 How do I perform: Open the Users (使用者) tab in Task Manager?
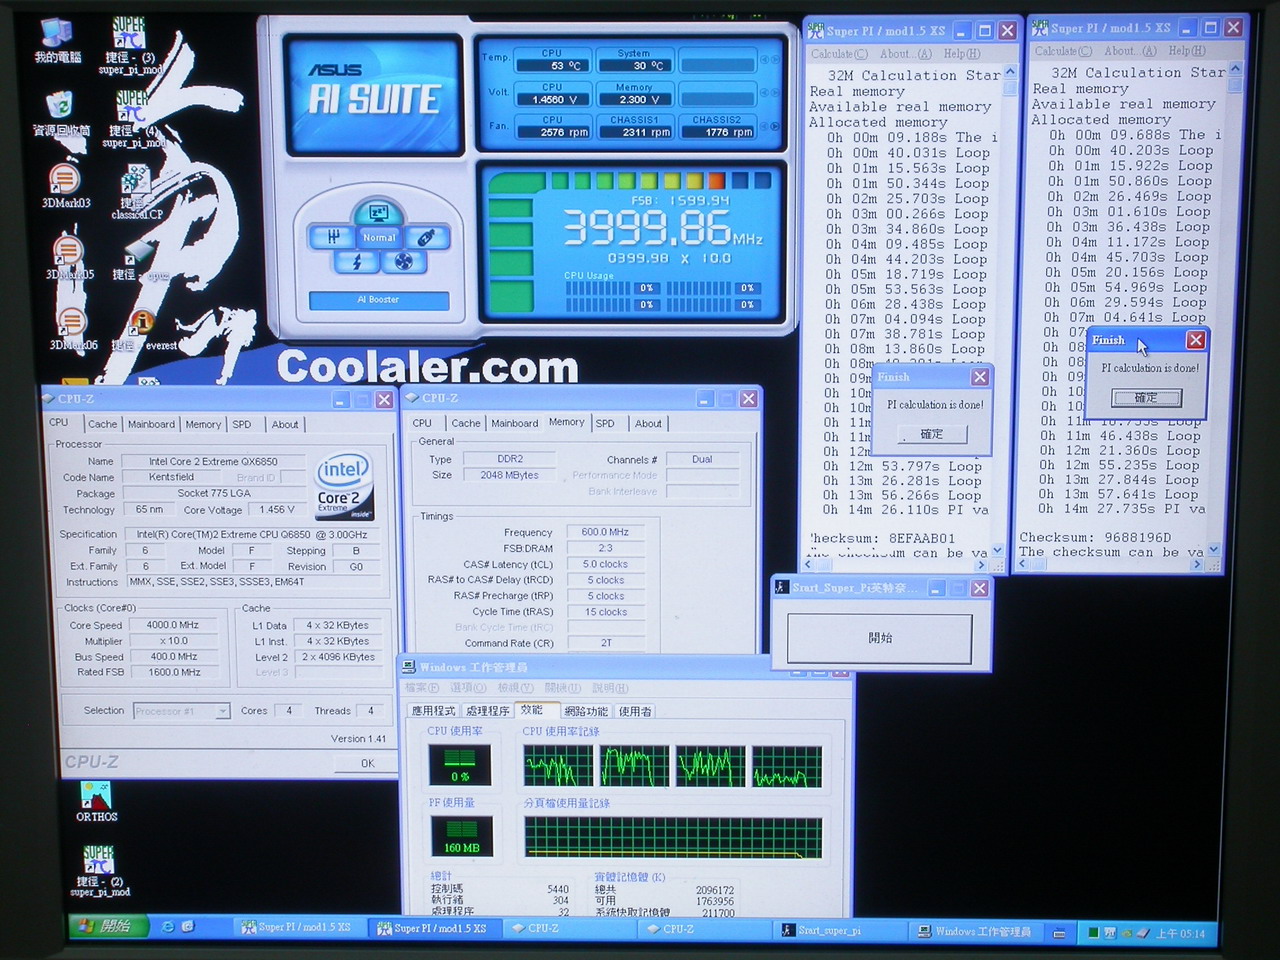coord(635,711)
